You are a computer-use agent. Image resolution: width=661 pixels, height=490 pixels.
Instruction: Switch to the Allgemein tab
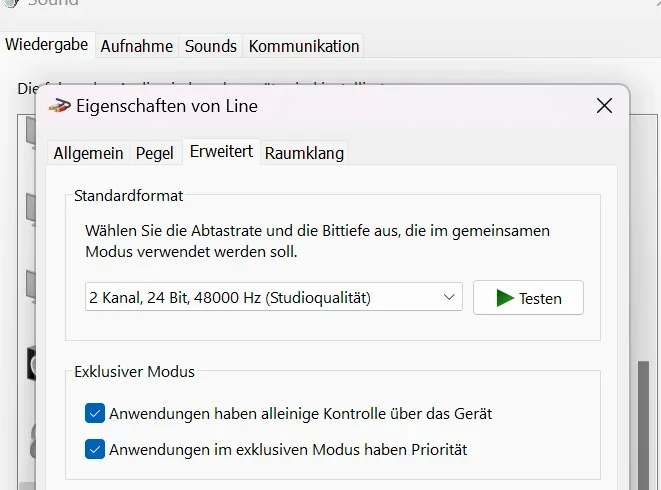(88, 153)
